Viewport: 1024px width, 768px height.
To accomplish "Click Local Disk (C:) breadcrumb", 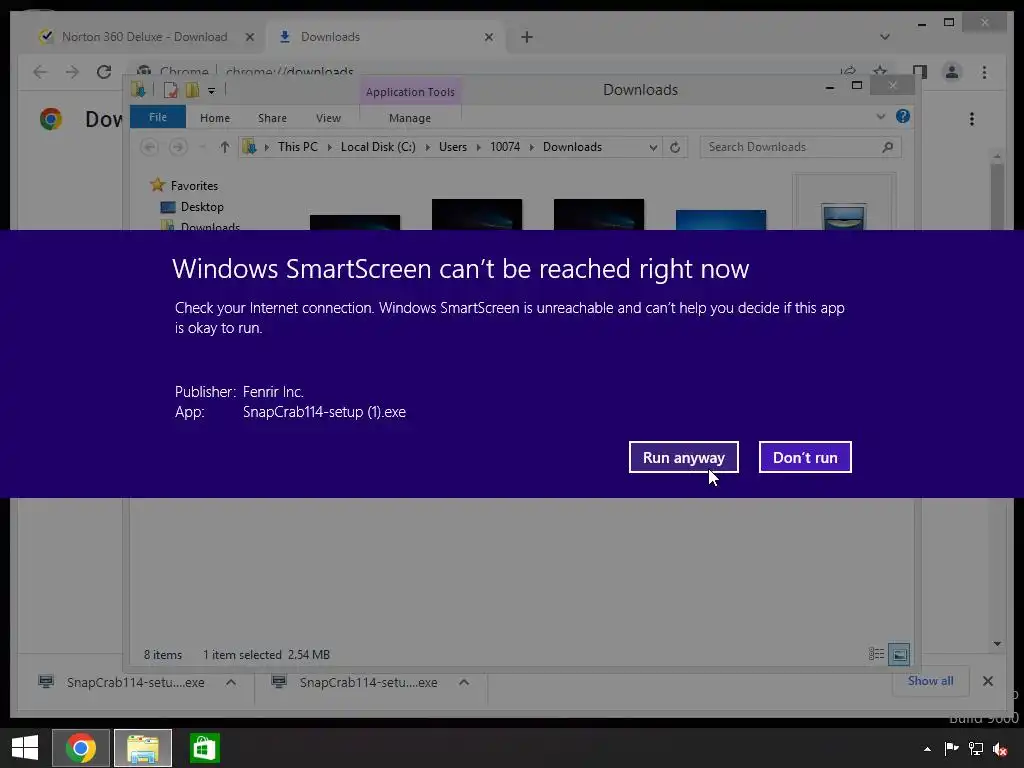I will [x=378, y=147].
